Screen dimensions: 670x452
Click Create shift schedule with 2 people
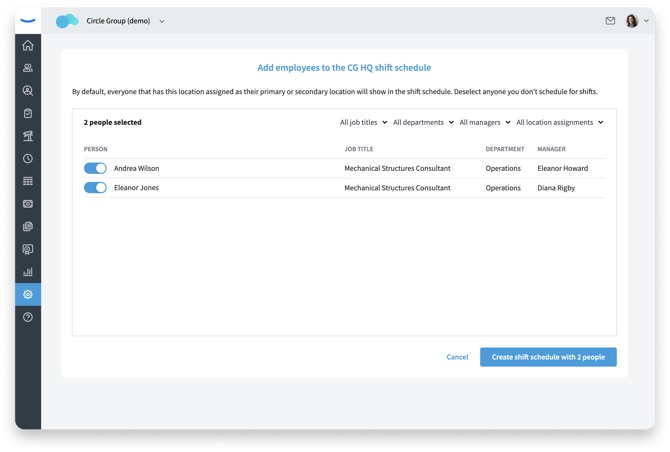548,357
